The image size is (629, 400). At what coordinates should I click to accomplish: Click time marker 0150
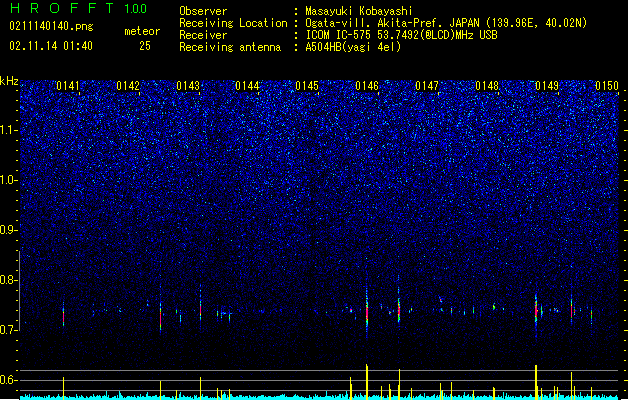pos(607,86)
